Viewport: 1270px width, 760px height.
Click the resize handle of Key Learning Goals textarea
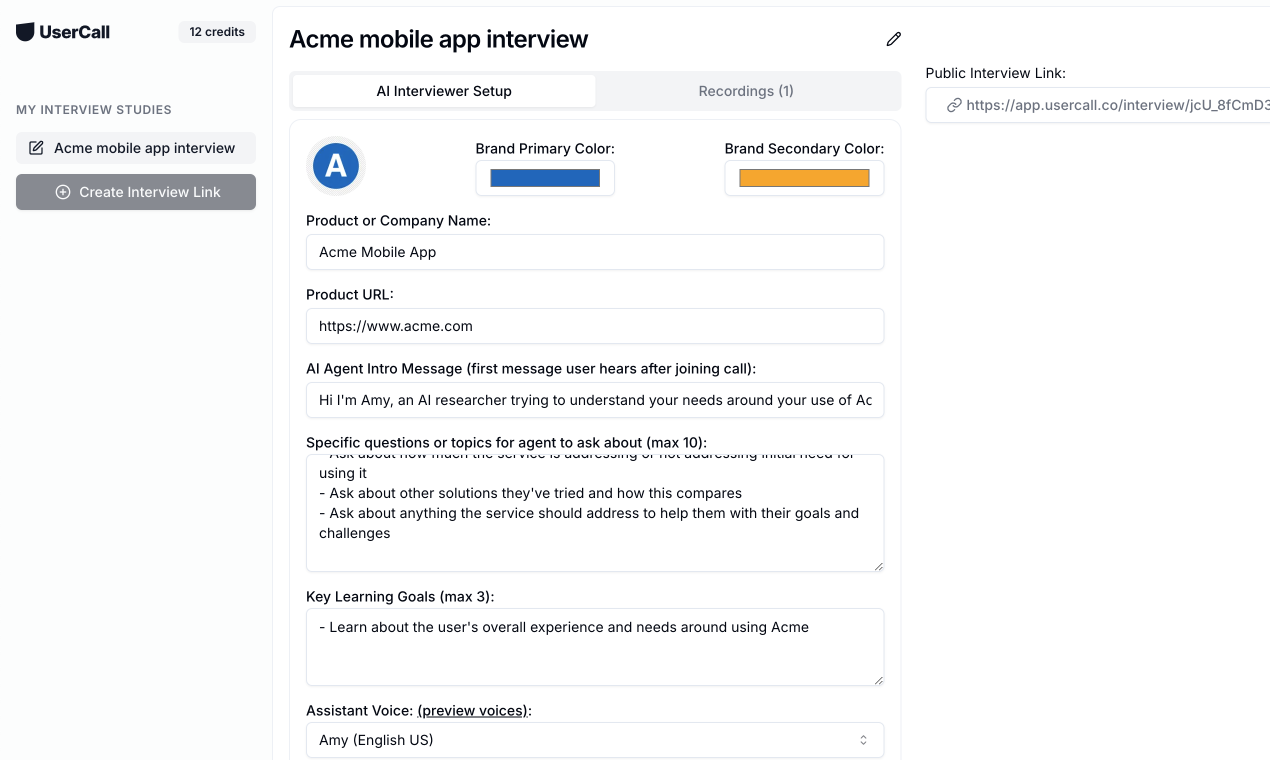(879, 680)
